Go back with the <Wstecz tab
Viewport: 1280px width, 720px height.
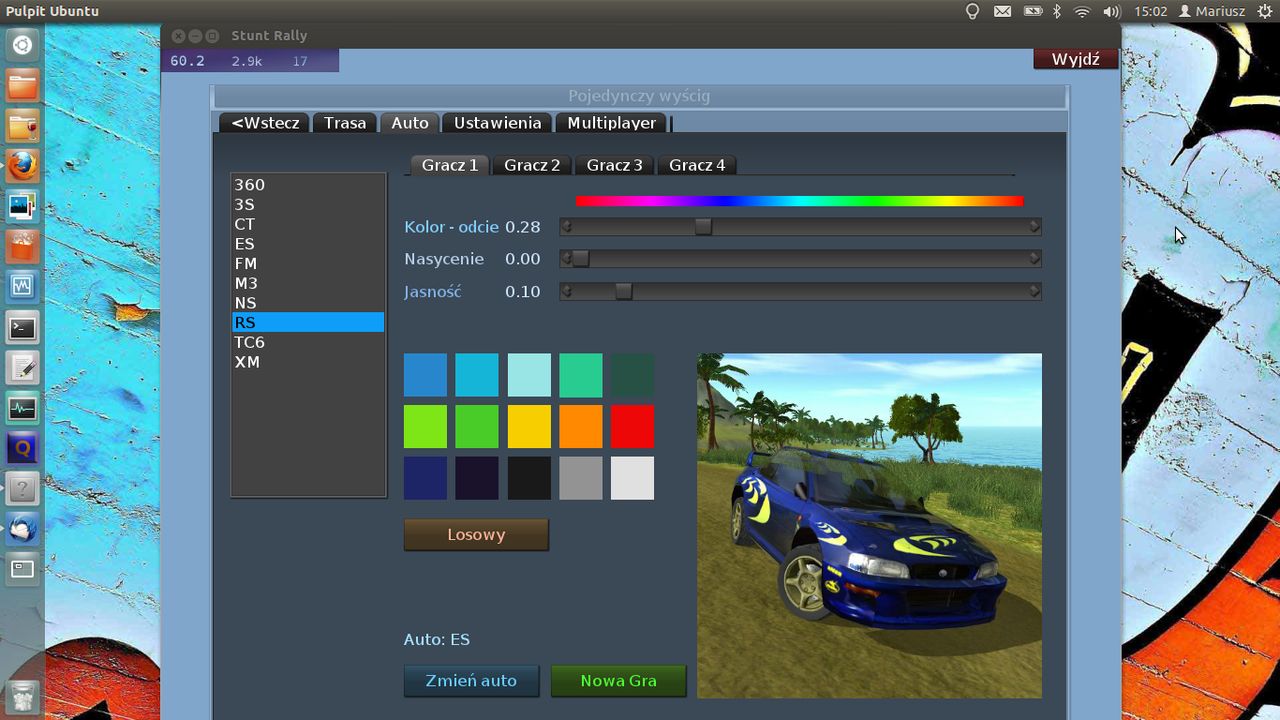tap(265, 122)
